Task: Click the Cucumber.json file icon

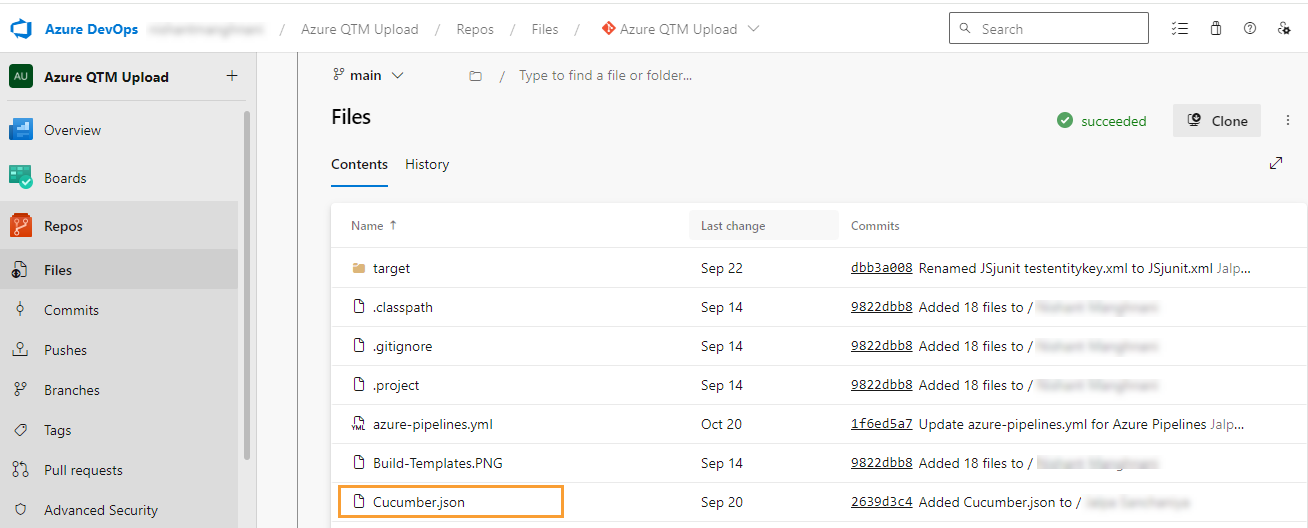Action: pos(359,502)
